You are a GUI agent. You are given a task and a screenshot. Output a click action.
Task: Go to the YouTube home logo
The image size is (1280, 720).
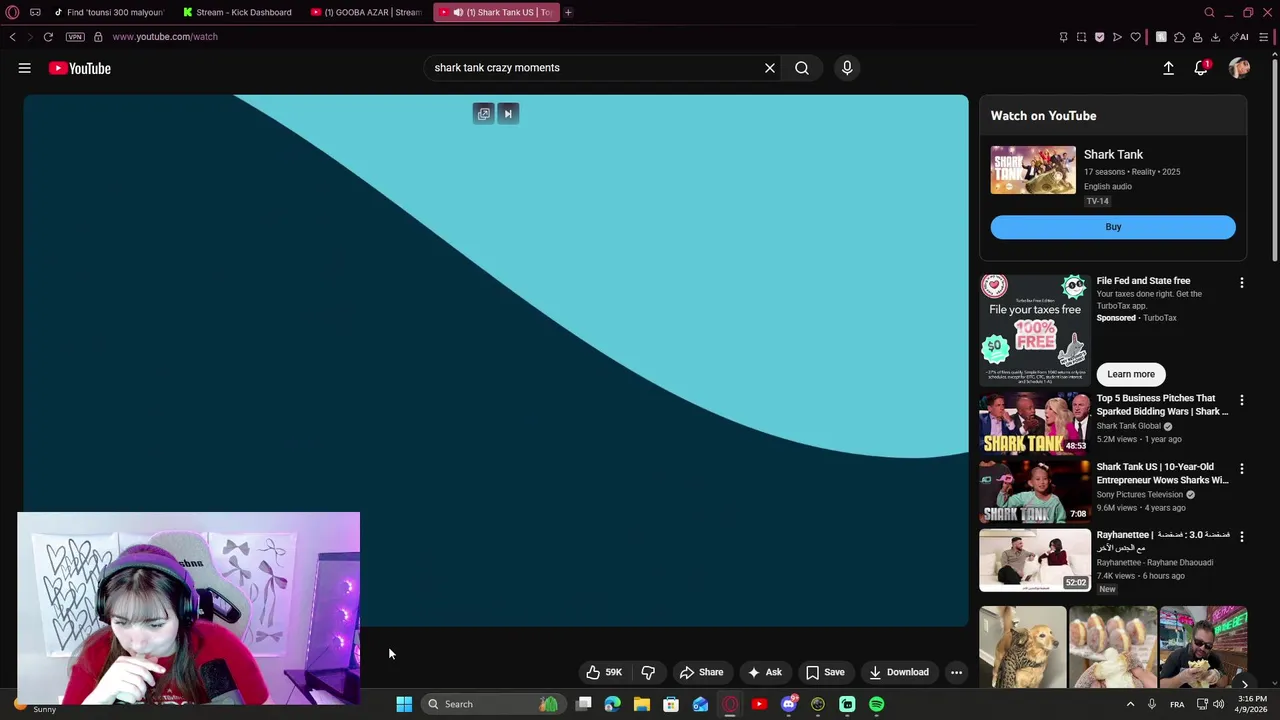80,68
